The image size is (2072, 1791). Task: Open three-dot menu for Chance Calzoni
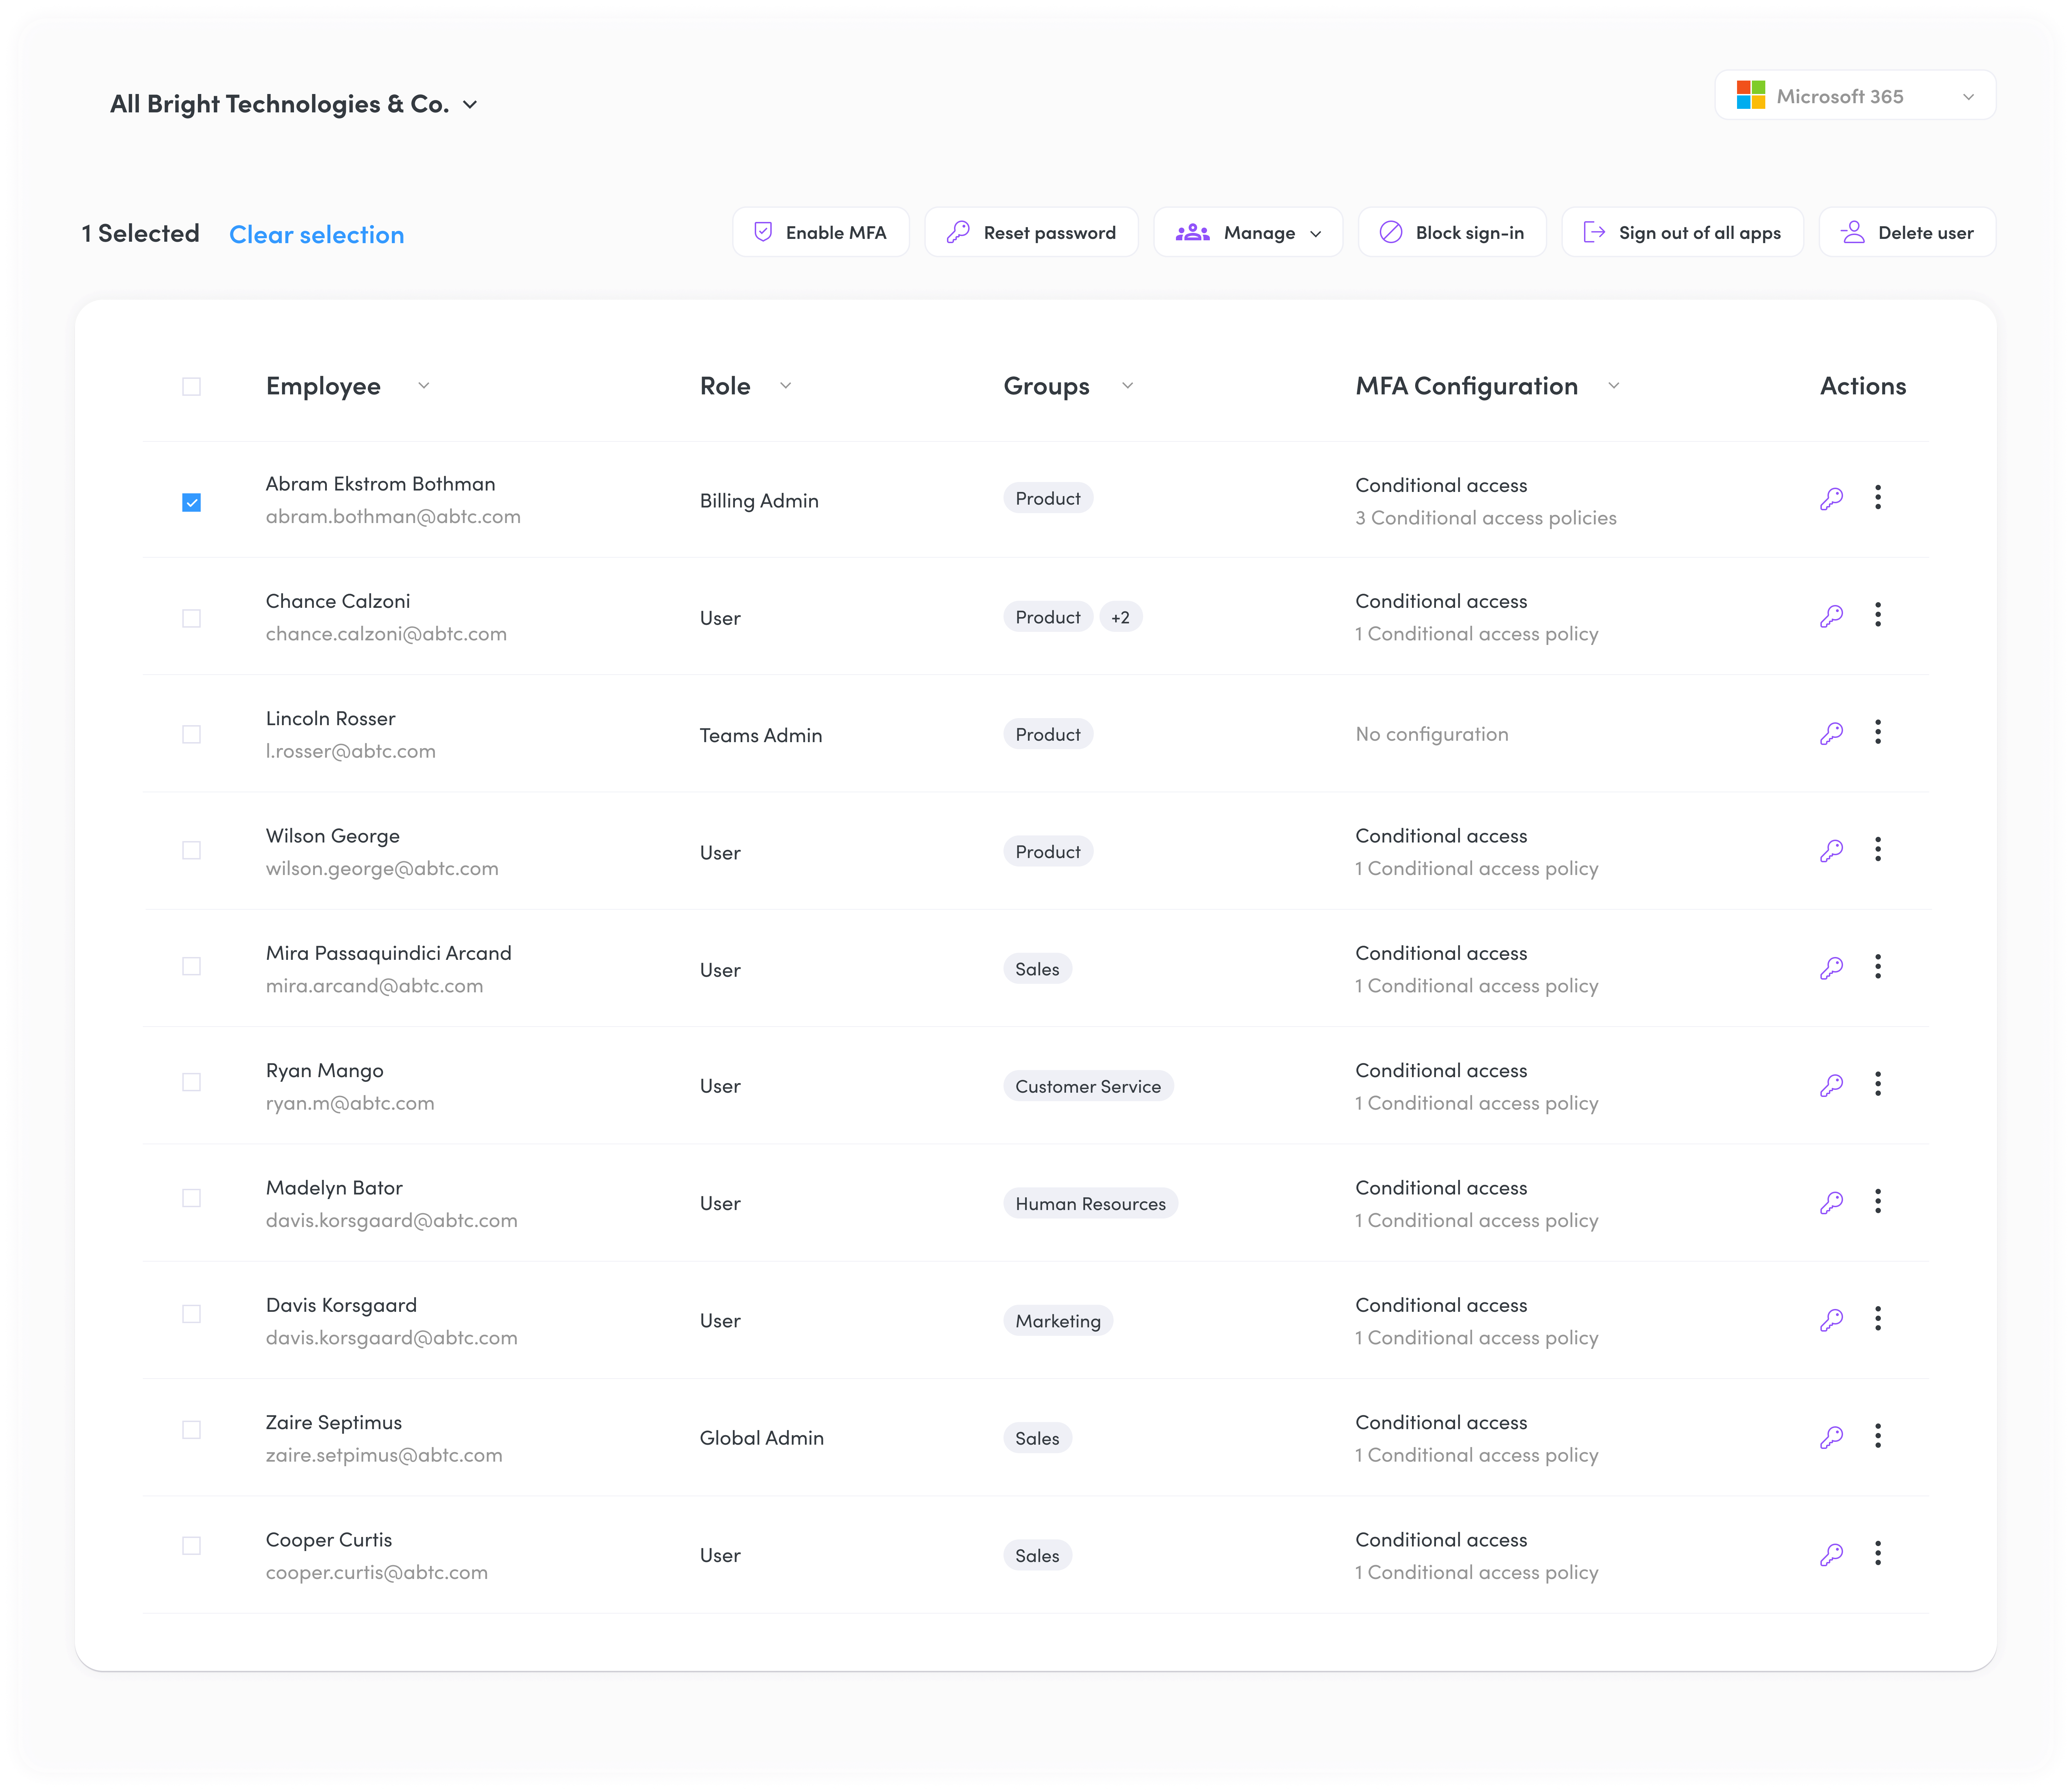pos(1878,615)
